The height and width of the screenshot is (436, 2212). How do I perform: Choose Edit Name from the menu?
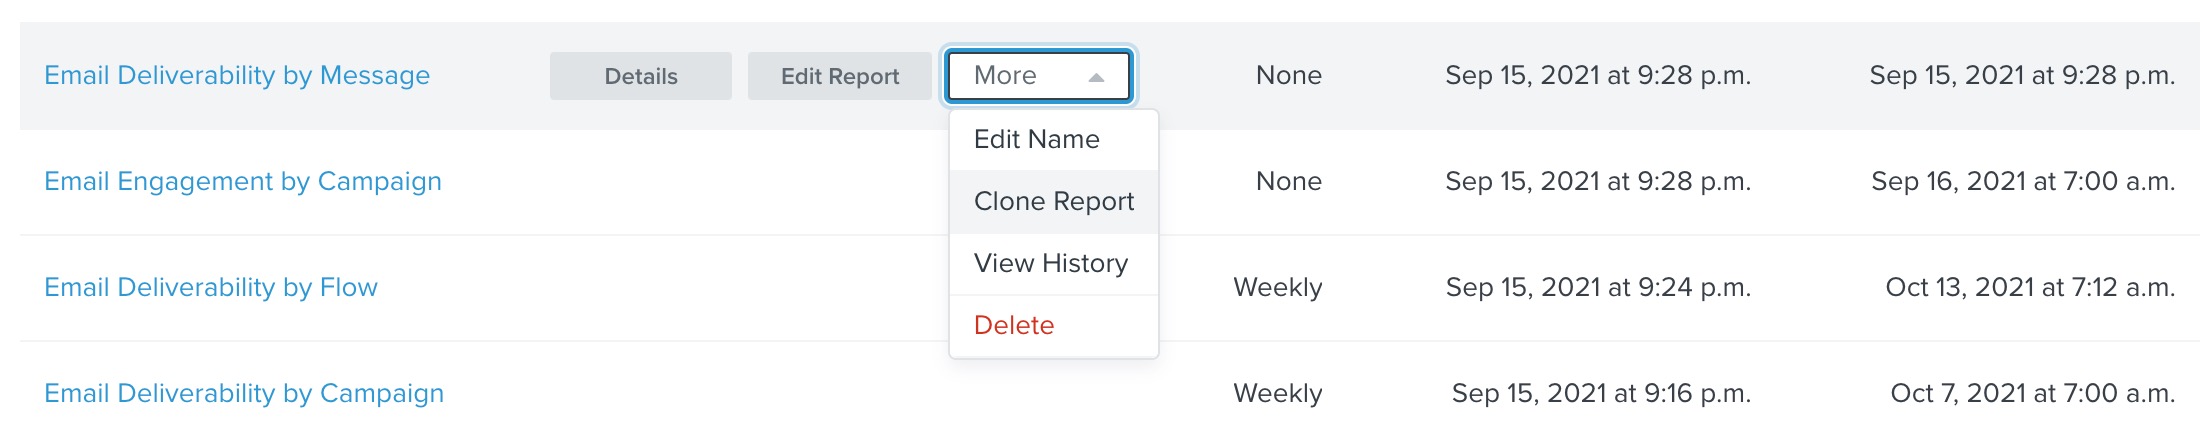pos(1037,140)
